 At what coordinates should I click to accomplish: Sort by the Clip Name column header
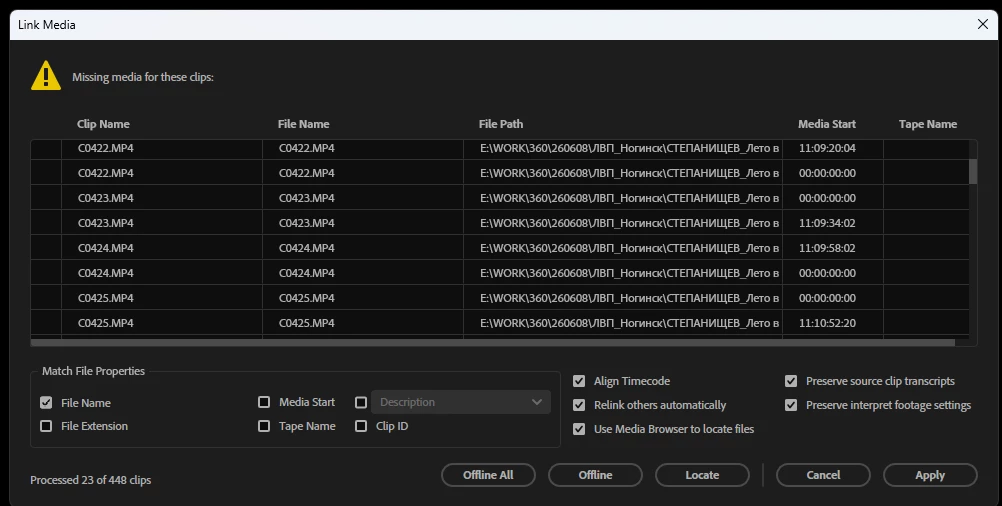104,124
